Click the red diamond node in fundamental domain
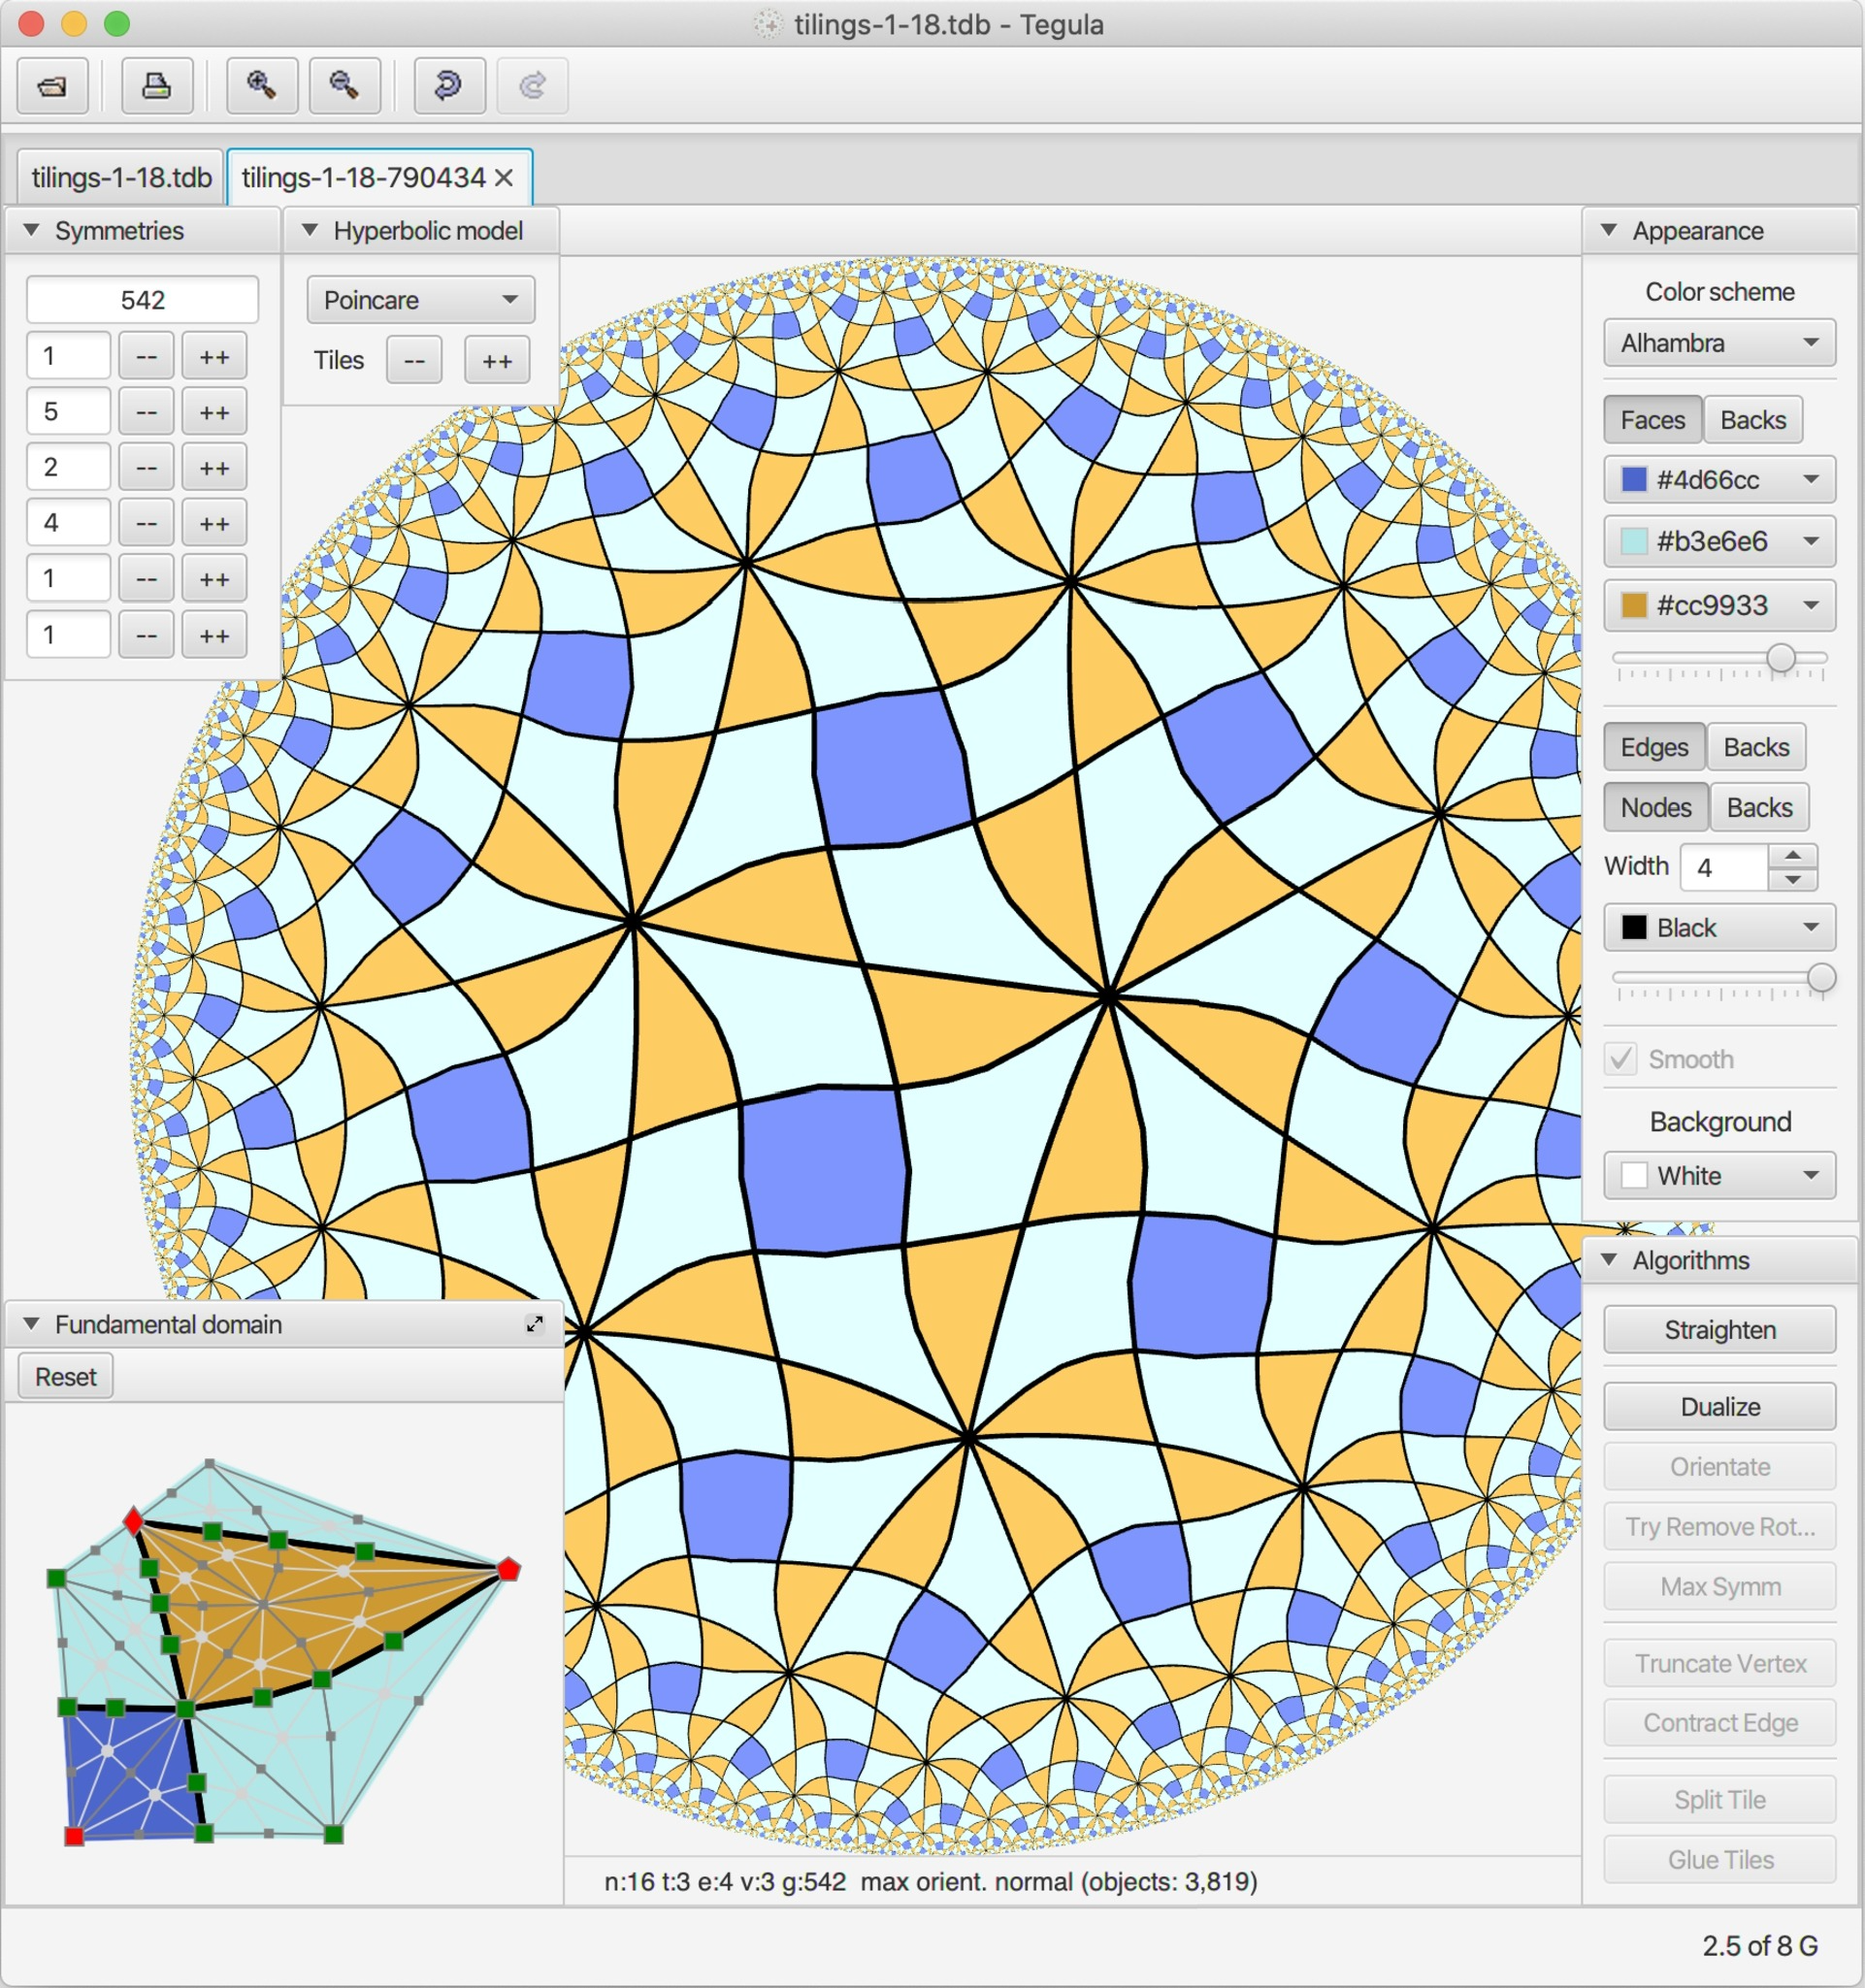 133,1521
